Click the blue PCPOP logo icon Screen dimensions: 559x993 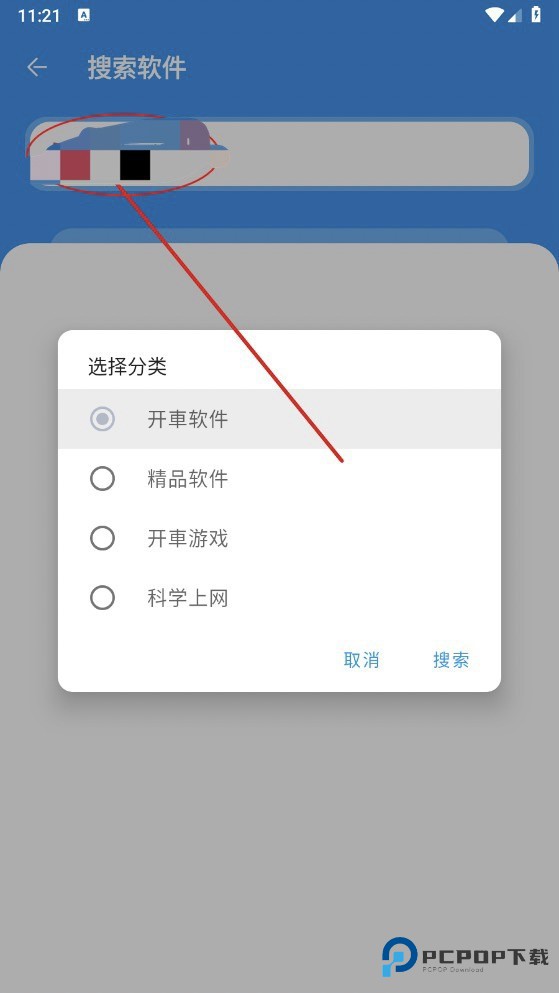click(x=399, y=956)
